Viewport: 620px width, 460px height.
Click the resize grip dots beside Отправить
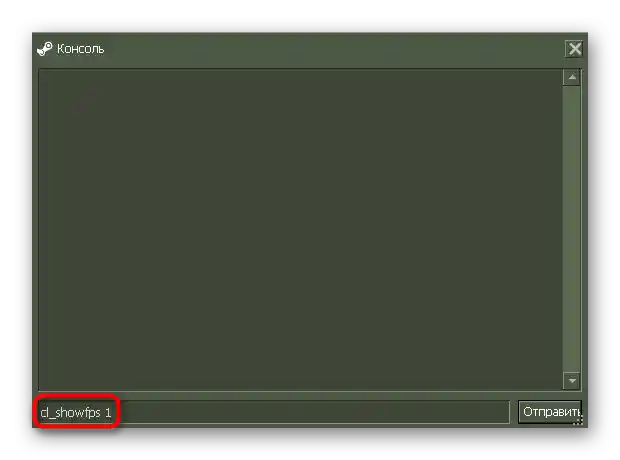click(578, 420)
